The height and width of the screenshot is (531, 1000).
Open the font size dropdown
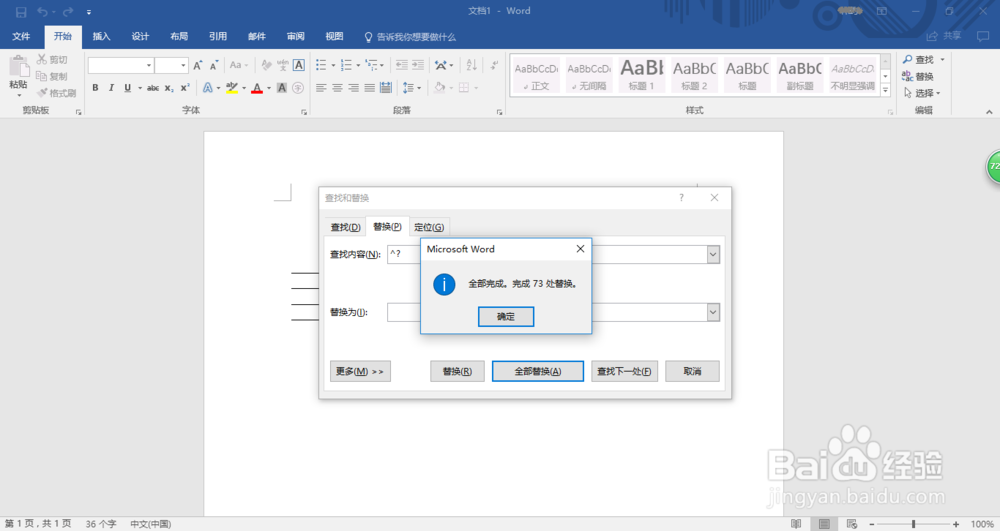coord(183,65)
